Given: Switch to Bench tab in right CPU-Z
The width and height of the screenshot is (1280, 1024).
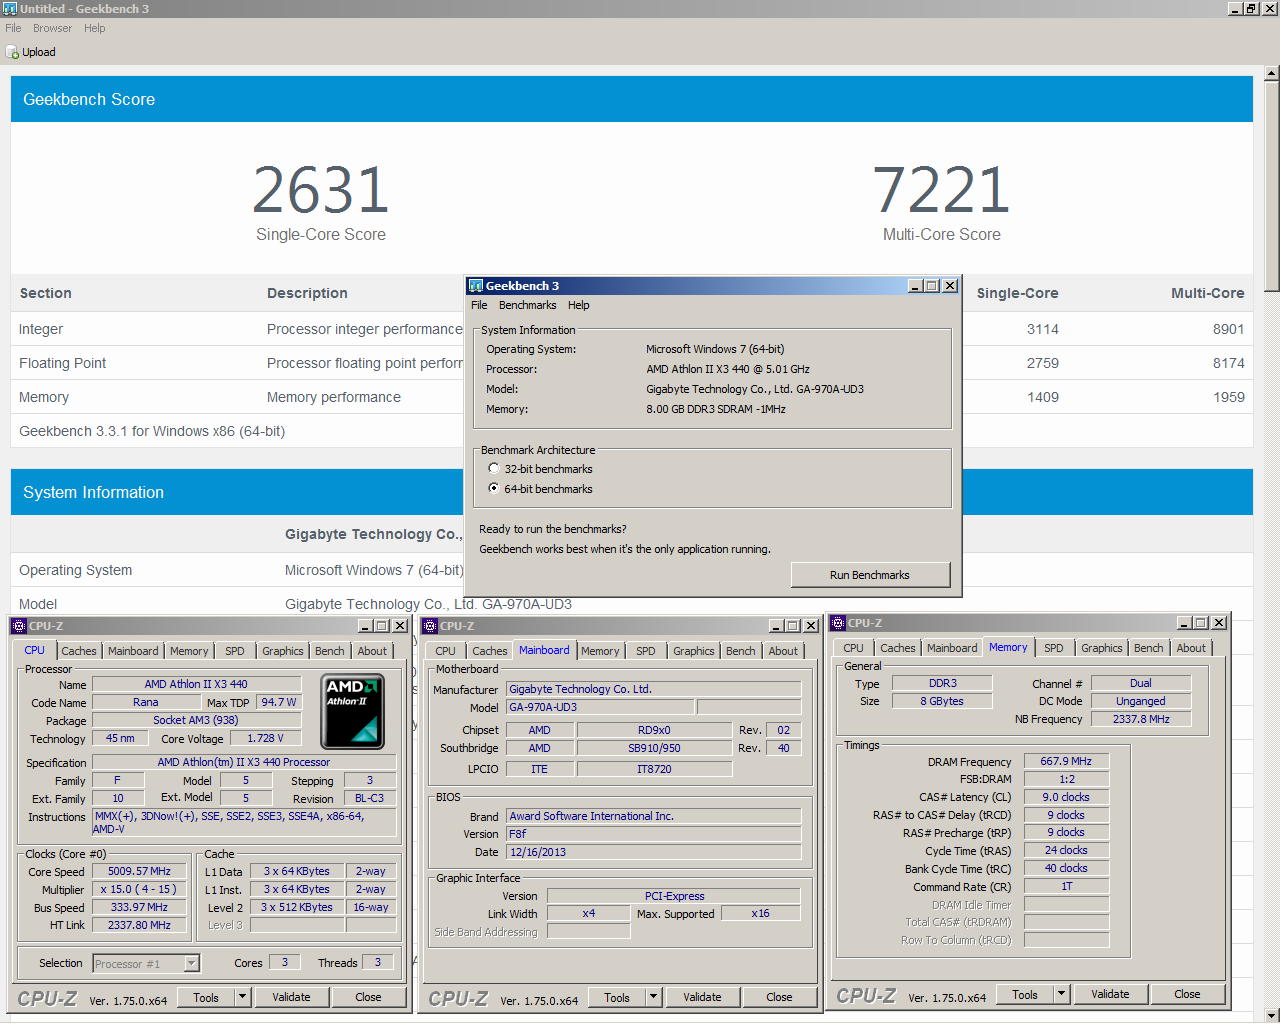Looking at the screenshot, I should [x=1148, y=648].
